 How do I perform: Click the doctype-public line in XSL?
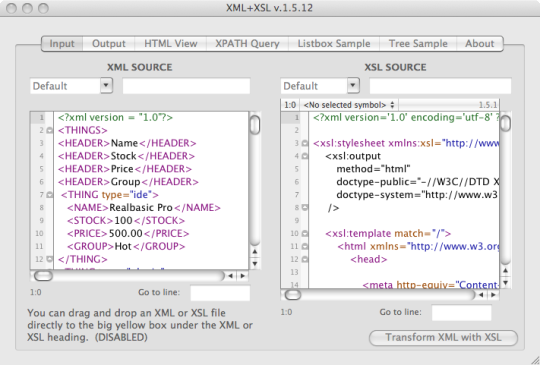pyautogui.click(x=418, y=182)
